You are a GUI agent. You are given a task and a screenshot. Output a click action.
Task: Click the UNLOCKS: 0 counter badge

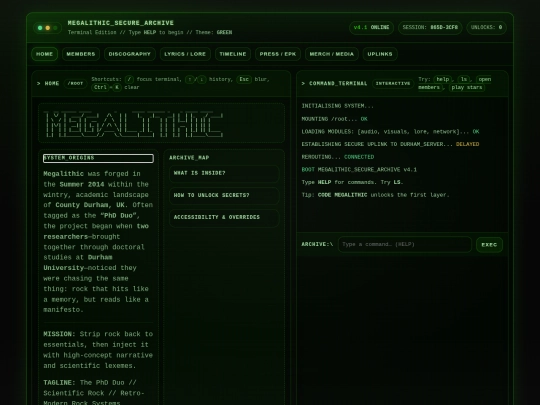point(486,28)
